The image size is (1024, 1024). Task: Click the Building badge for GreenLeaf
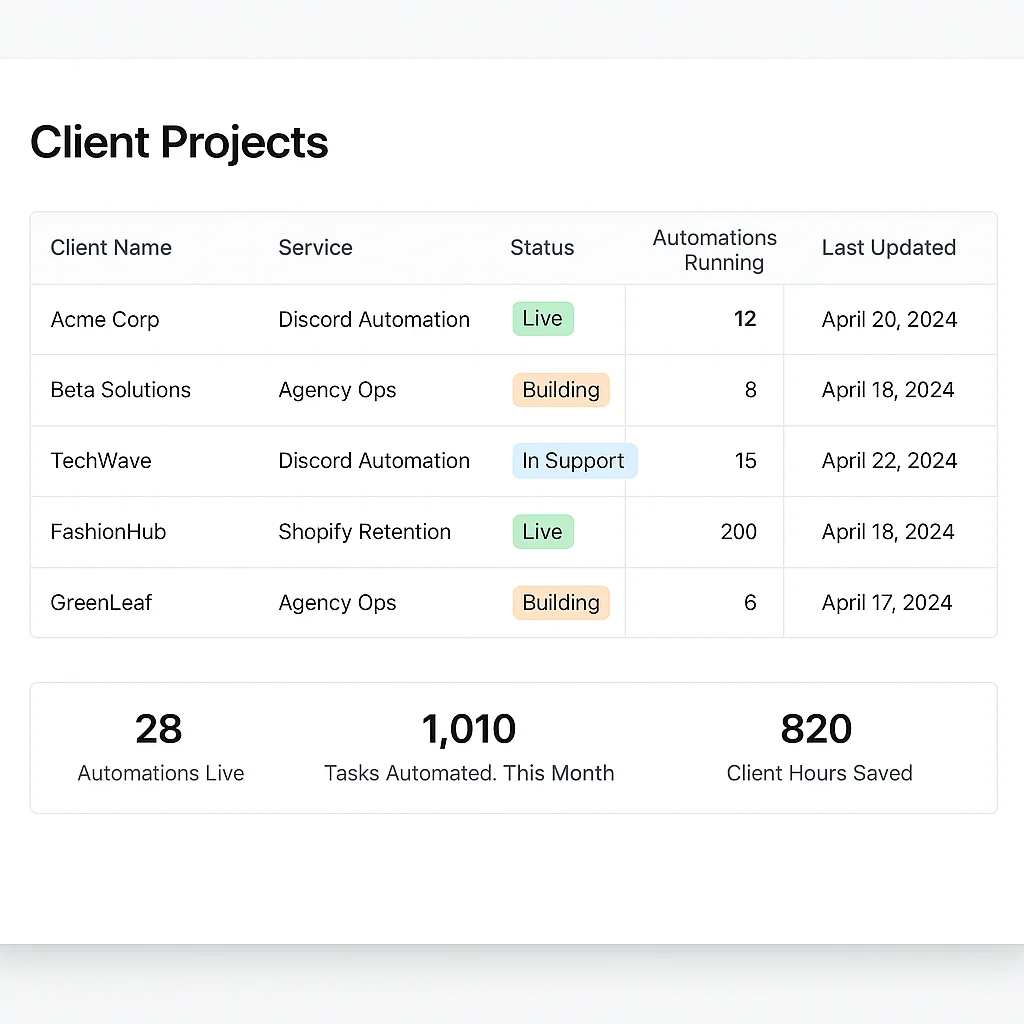(561, 602)
